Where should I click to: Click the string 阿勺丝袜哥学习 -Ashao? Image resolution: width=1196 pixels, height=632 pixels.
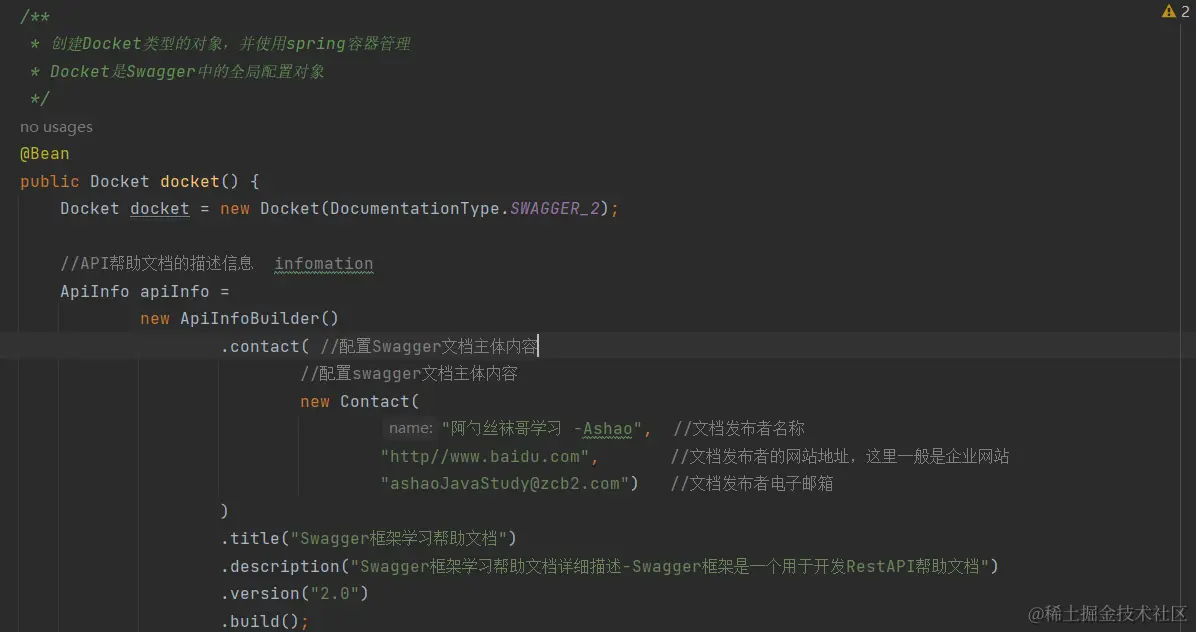tap(541, 428)
